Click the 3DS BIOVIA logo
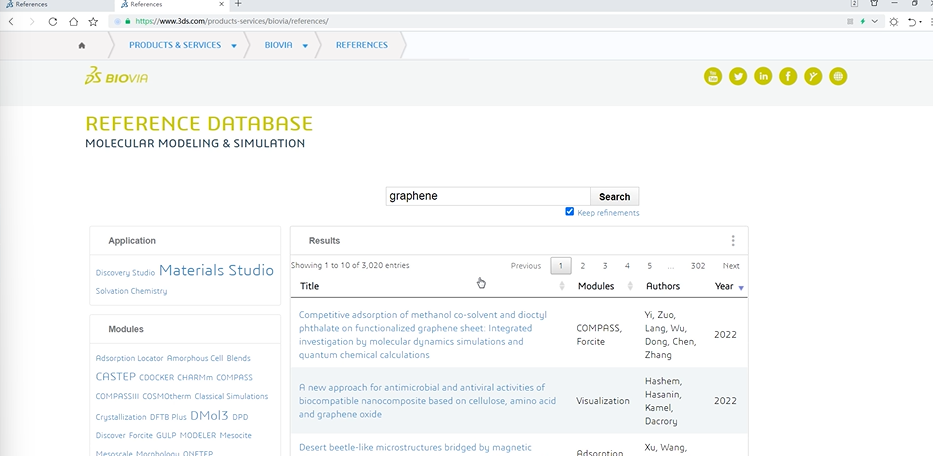Image resolution: width=933 pixels, height=456 pixels. coord(116,76)
